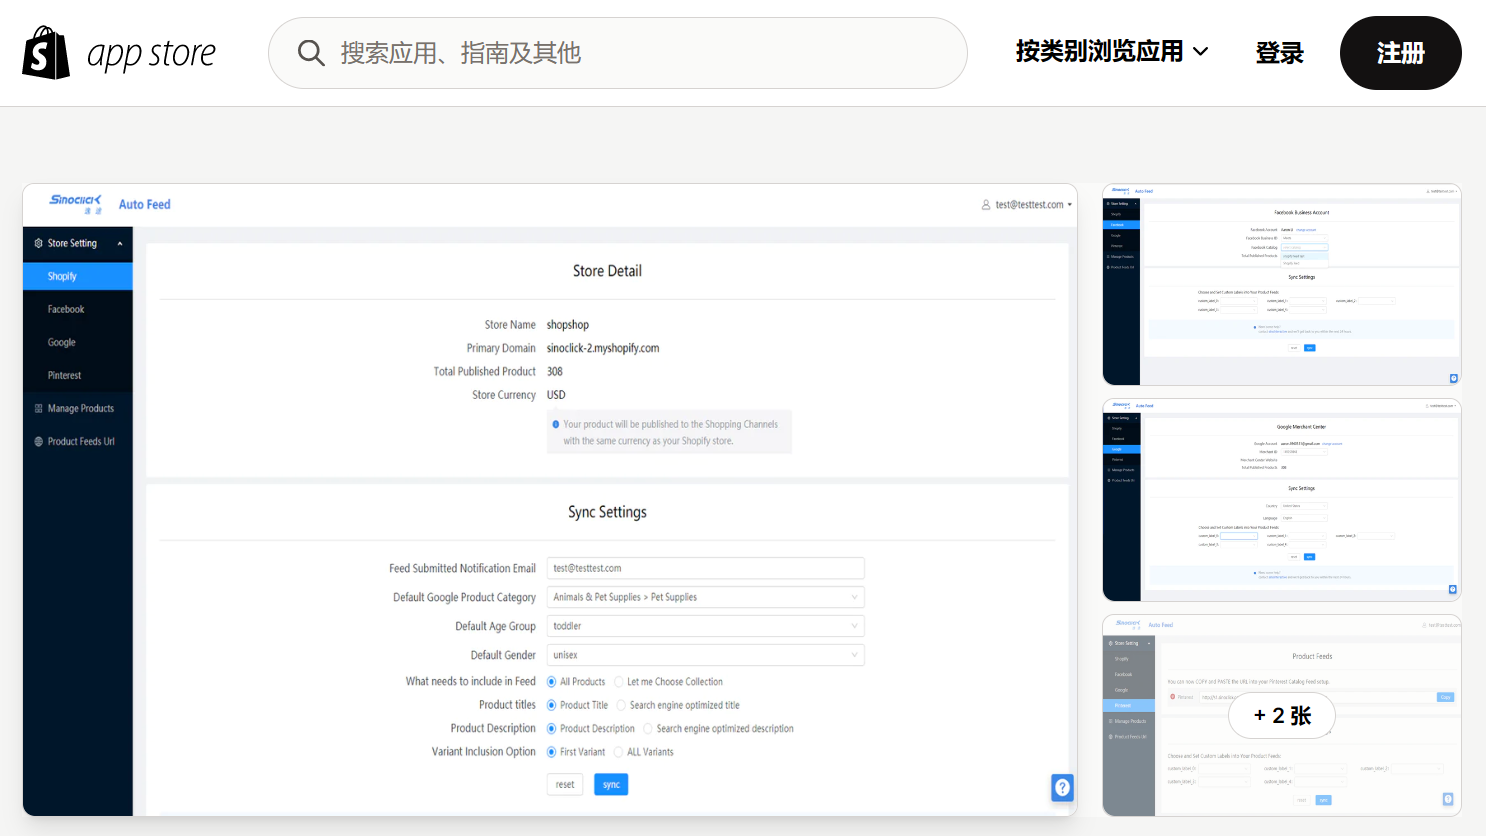Click the +2 张 more images button

pos(1282,716)
